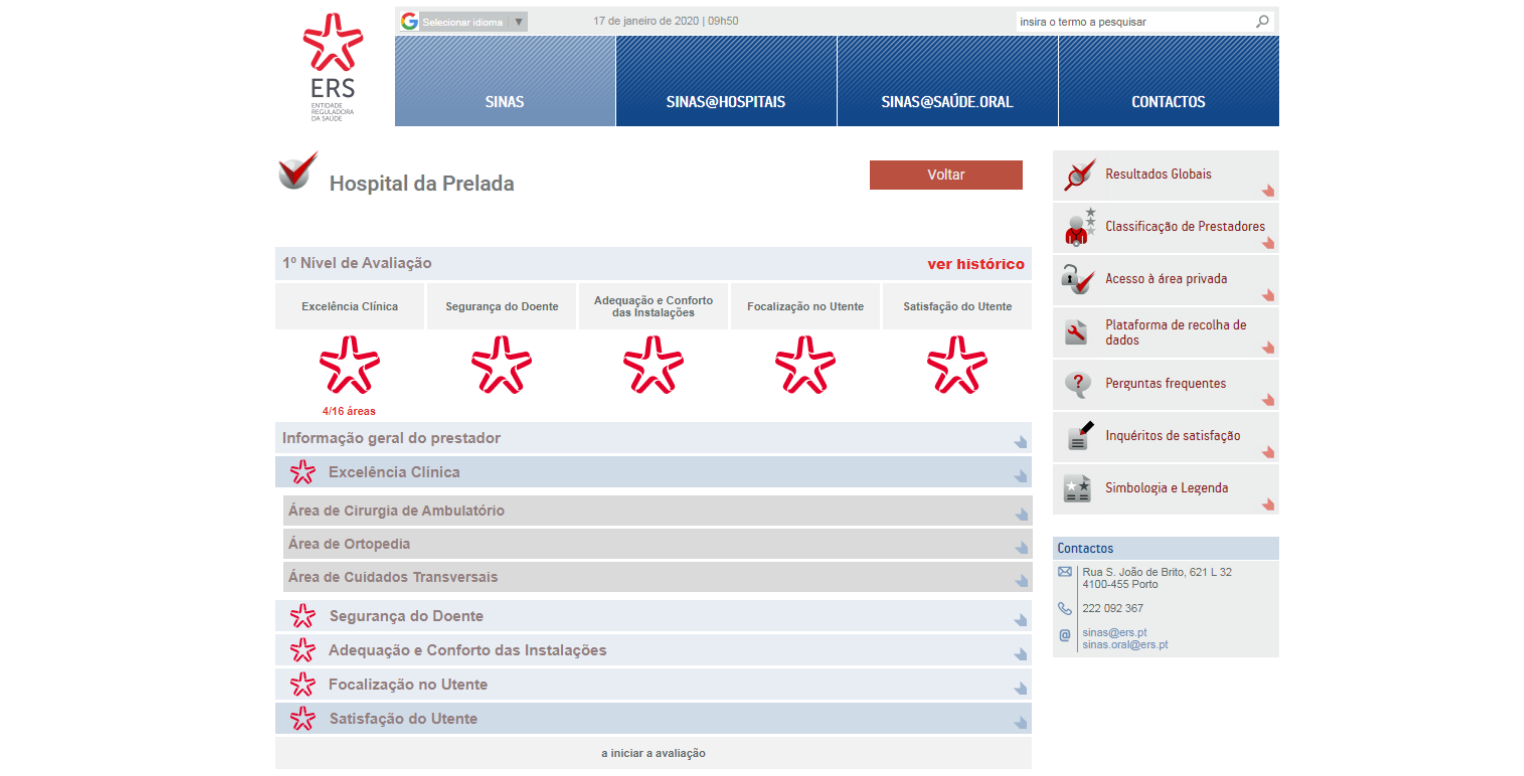
Task: Click the Google translate G icon
Action: pos(409,21)
